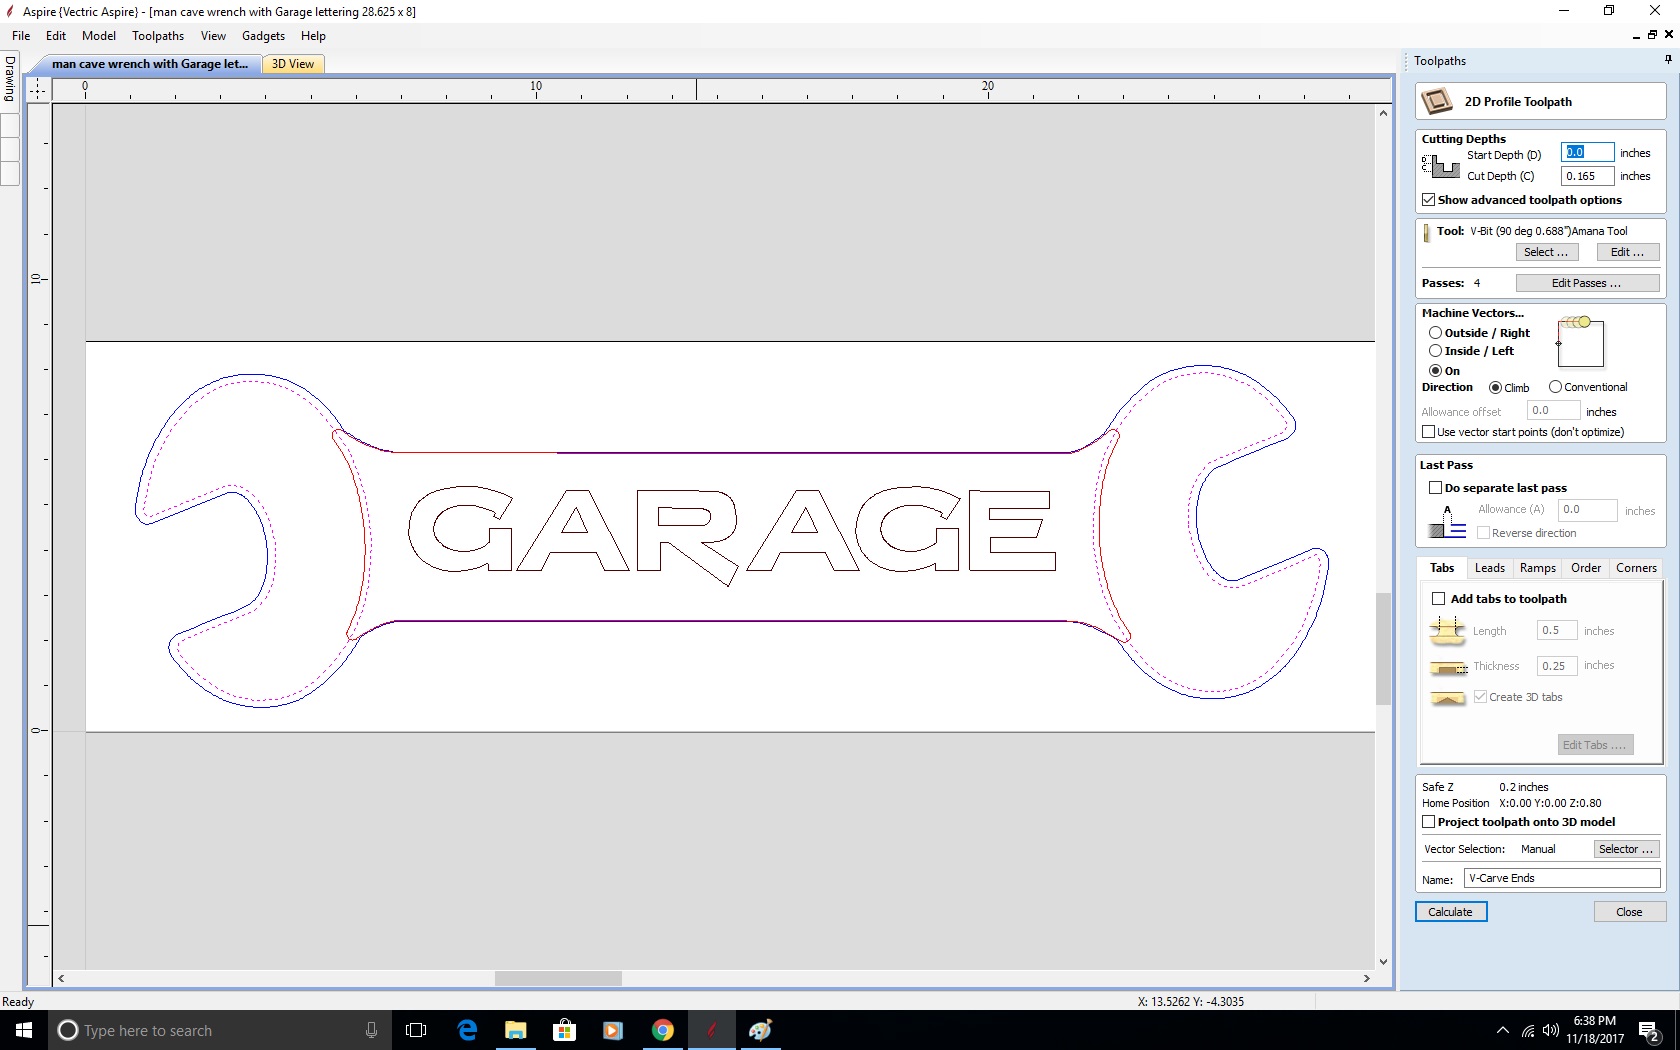Open Task View from the taskbar
Image resolution: width=1680 pixels, height=1050 pixels.
pos(416,1030)
